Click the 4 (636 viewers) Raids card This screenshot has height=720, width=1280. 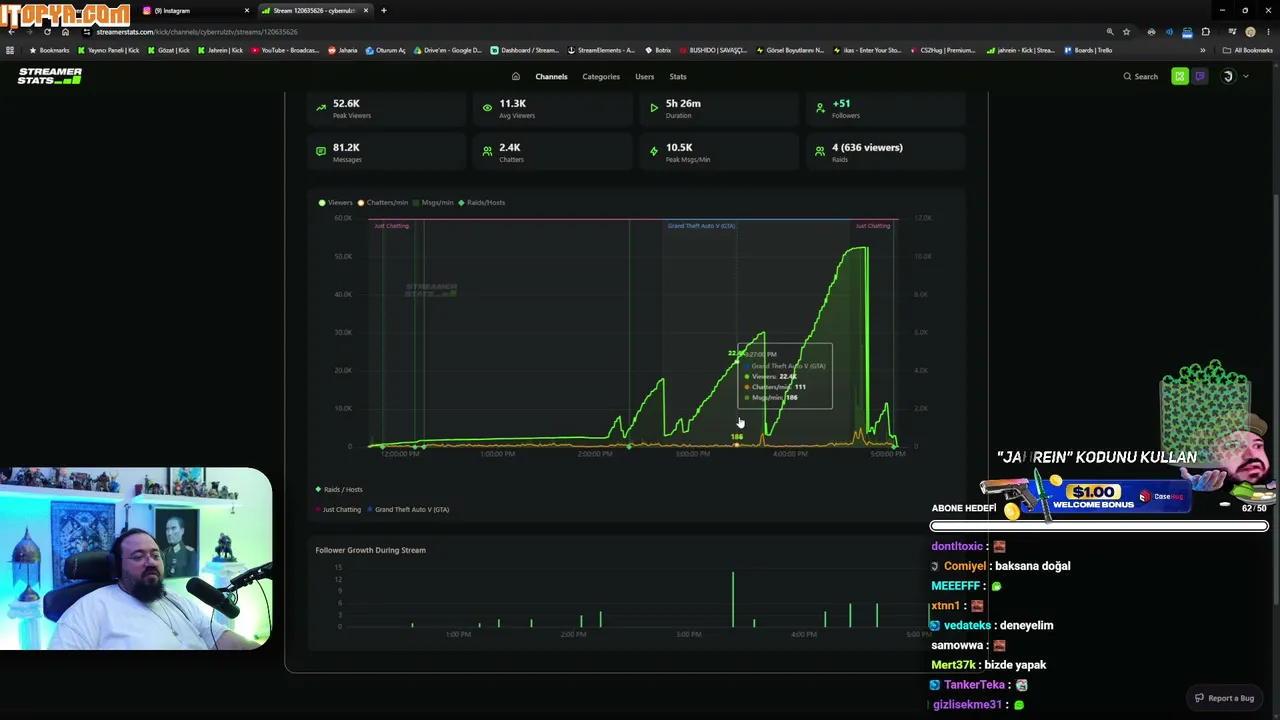884,153
